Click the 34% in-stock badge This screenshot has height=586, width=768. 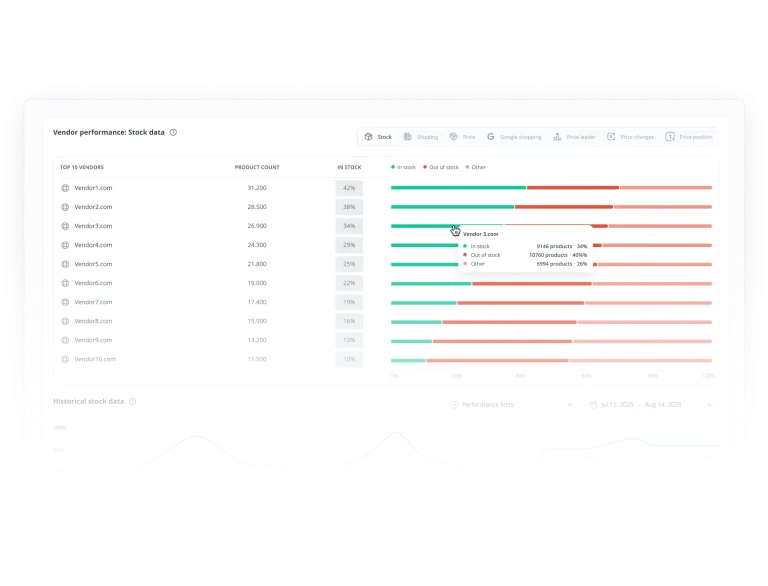pyautogui.click(x=349, y=226)
